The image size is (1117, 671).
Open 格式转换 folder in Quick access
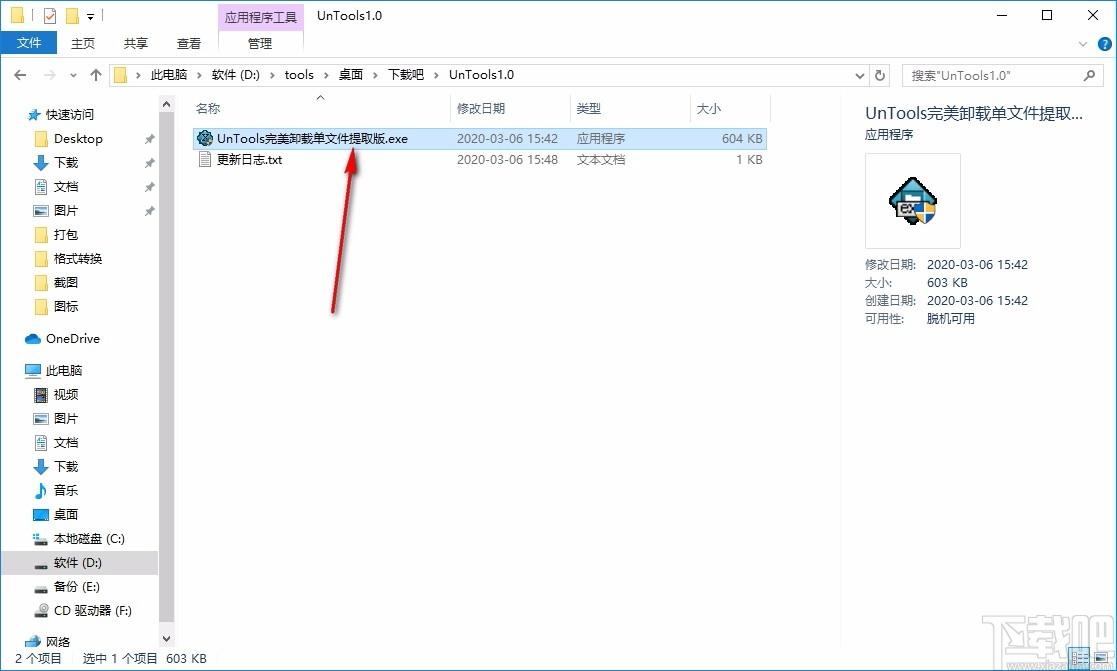78,259
